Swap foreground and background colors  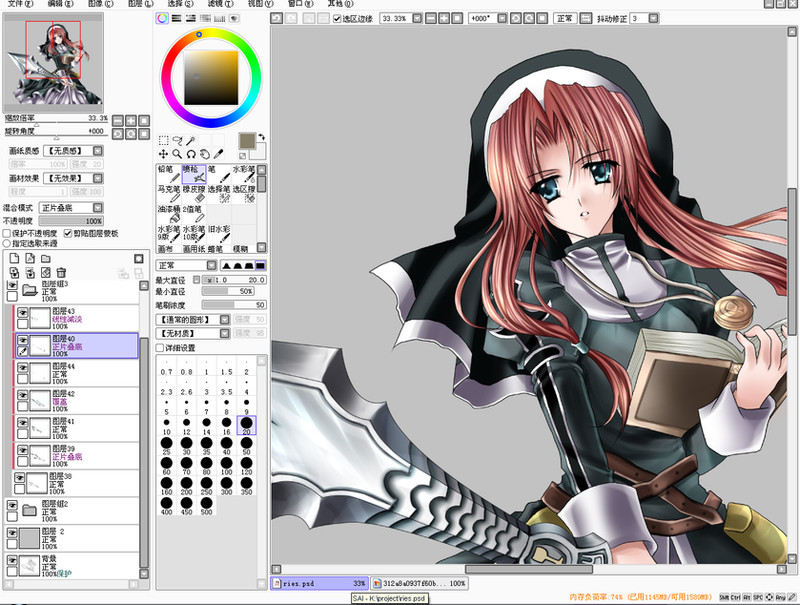pyautogui.click(x=262, y=137)
